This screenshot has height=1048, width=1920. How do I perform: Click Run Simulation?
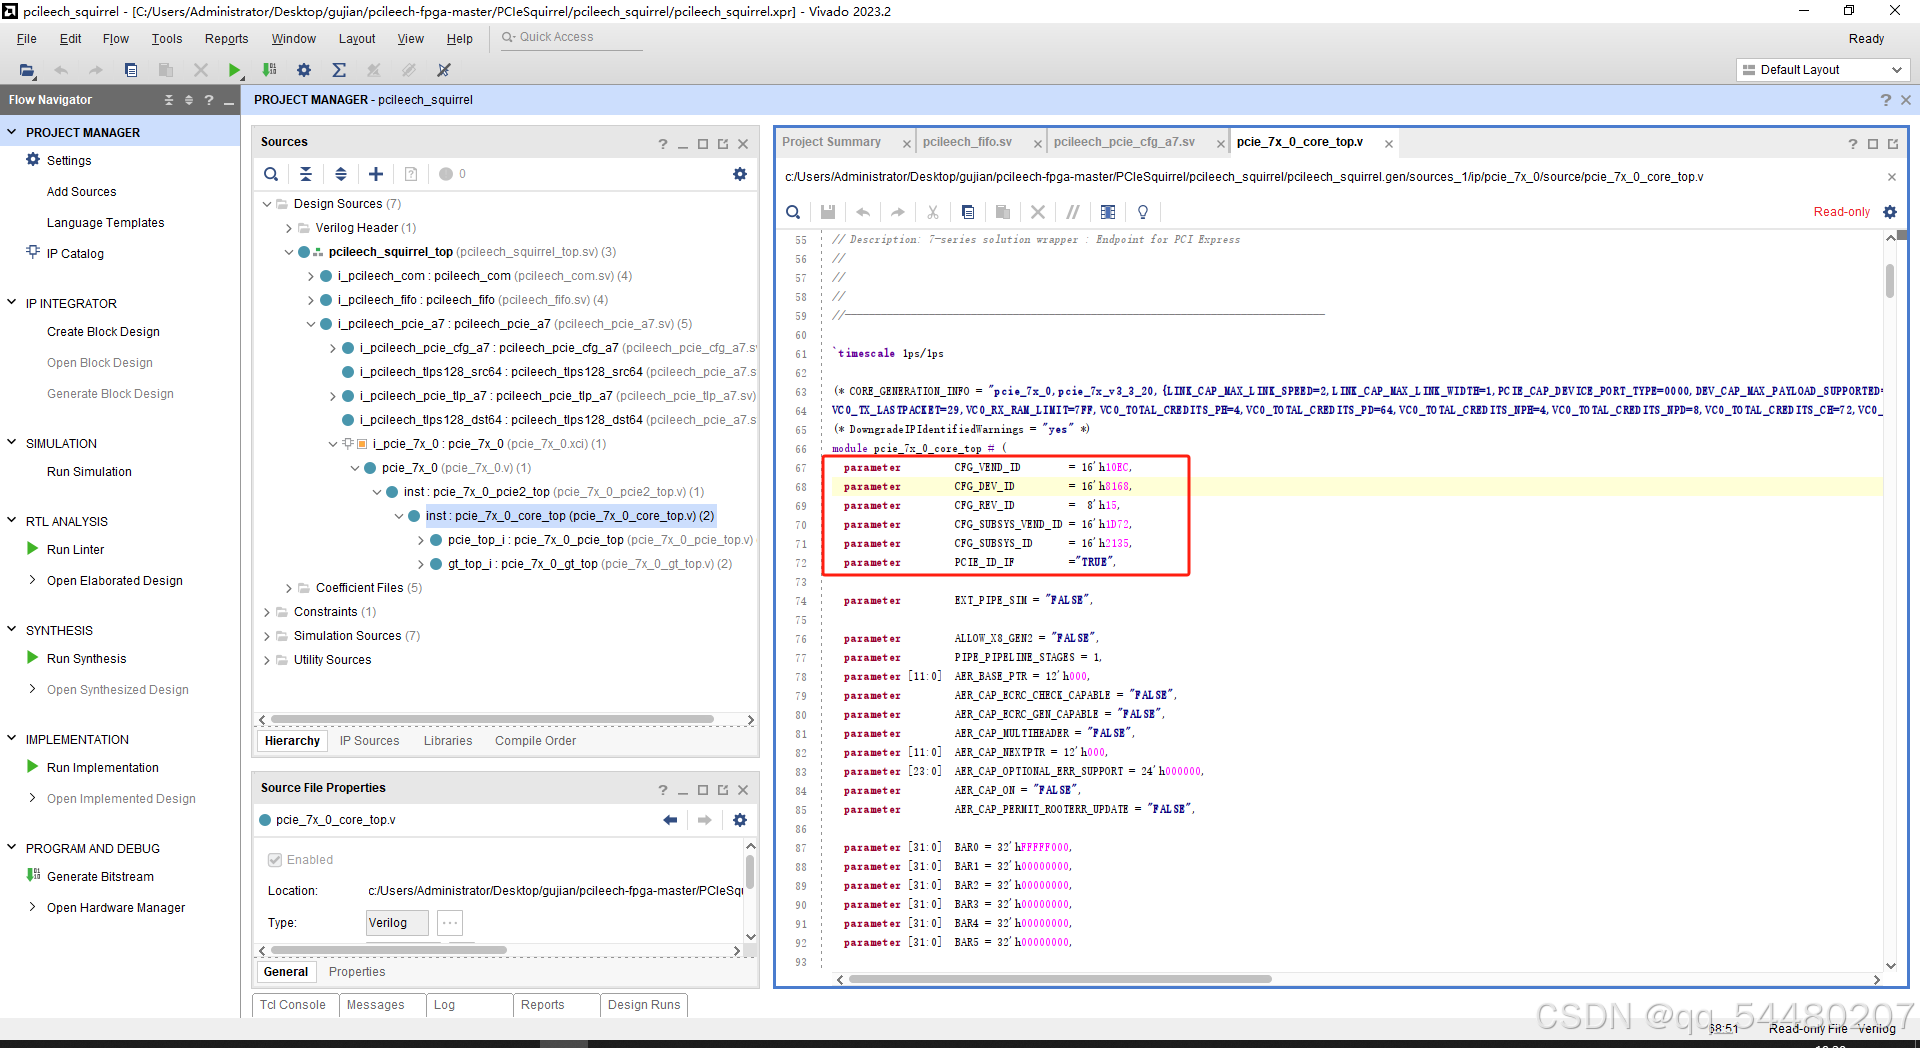[89, 472]
